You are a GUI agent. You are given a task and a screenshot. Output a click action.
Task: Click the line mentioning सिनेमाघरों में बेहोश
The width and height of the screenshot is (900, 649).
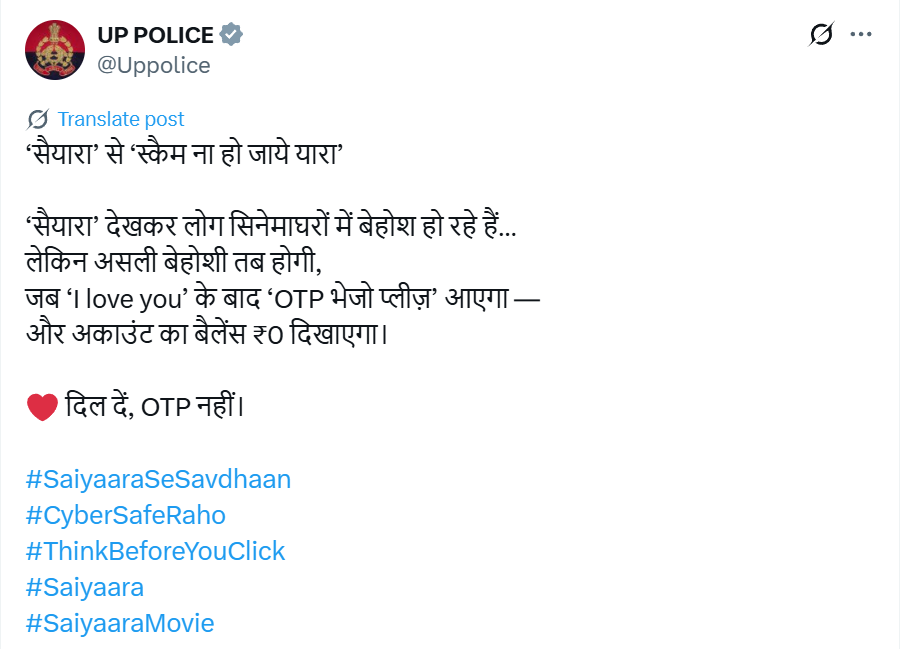click(x=271, y=226)
